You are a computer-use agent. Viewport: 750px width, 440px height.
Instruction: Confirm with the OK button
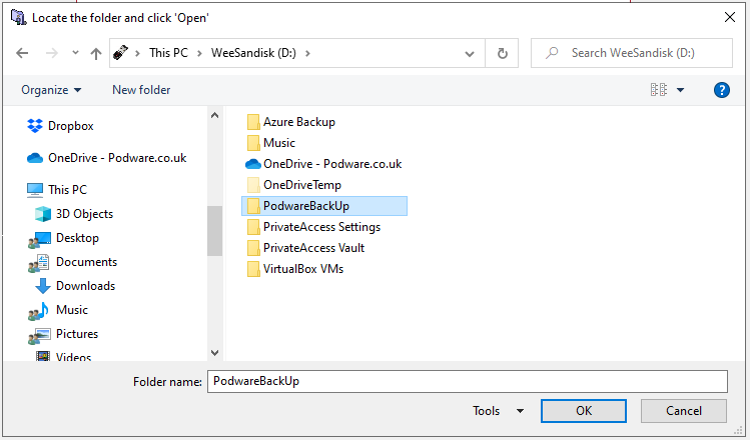[x=584, y=411]
